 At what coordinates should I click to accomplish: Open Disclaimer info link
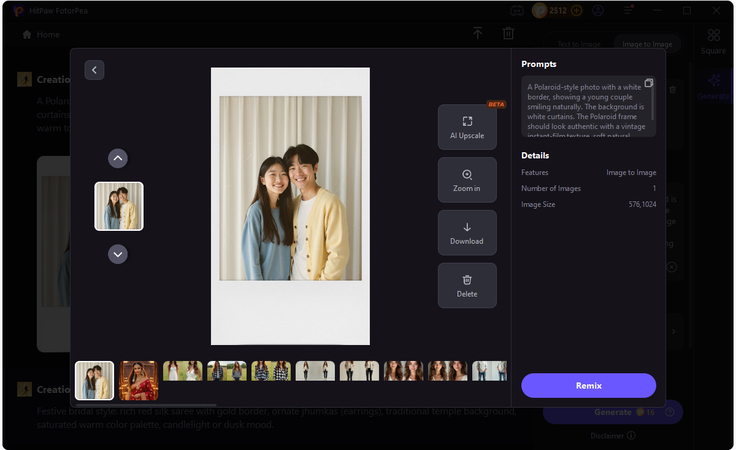click(613, 435)
